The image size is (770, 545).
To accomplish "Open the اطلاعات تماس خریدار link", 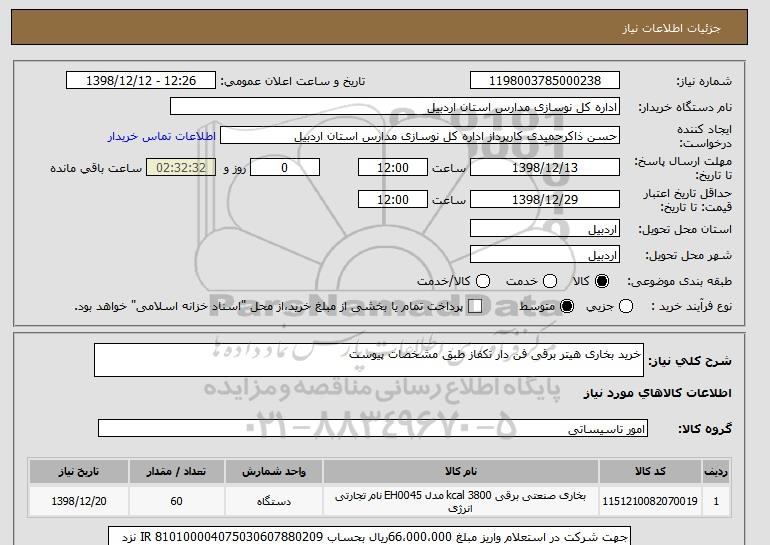I will 162,136.
